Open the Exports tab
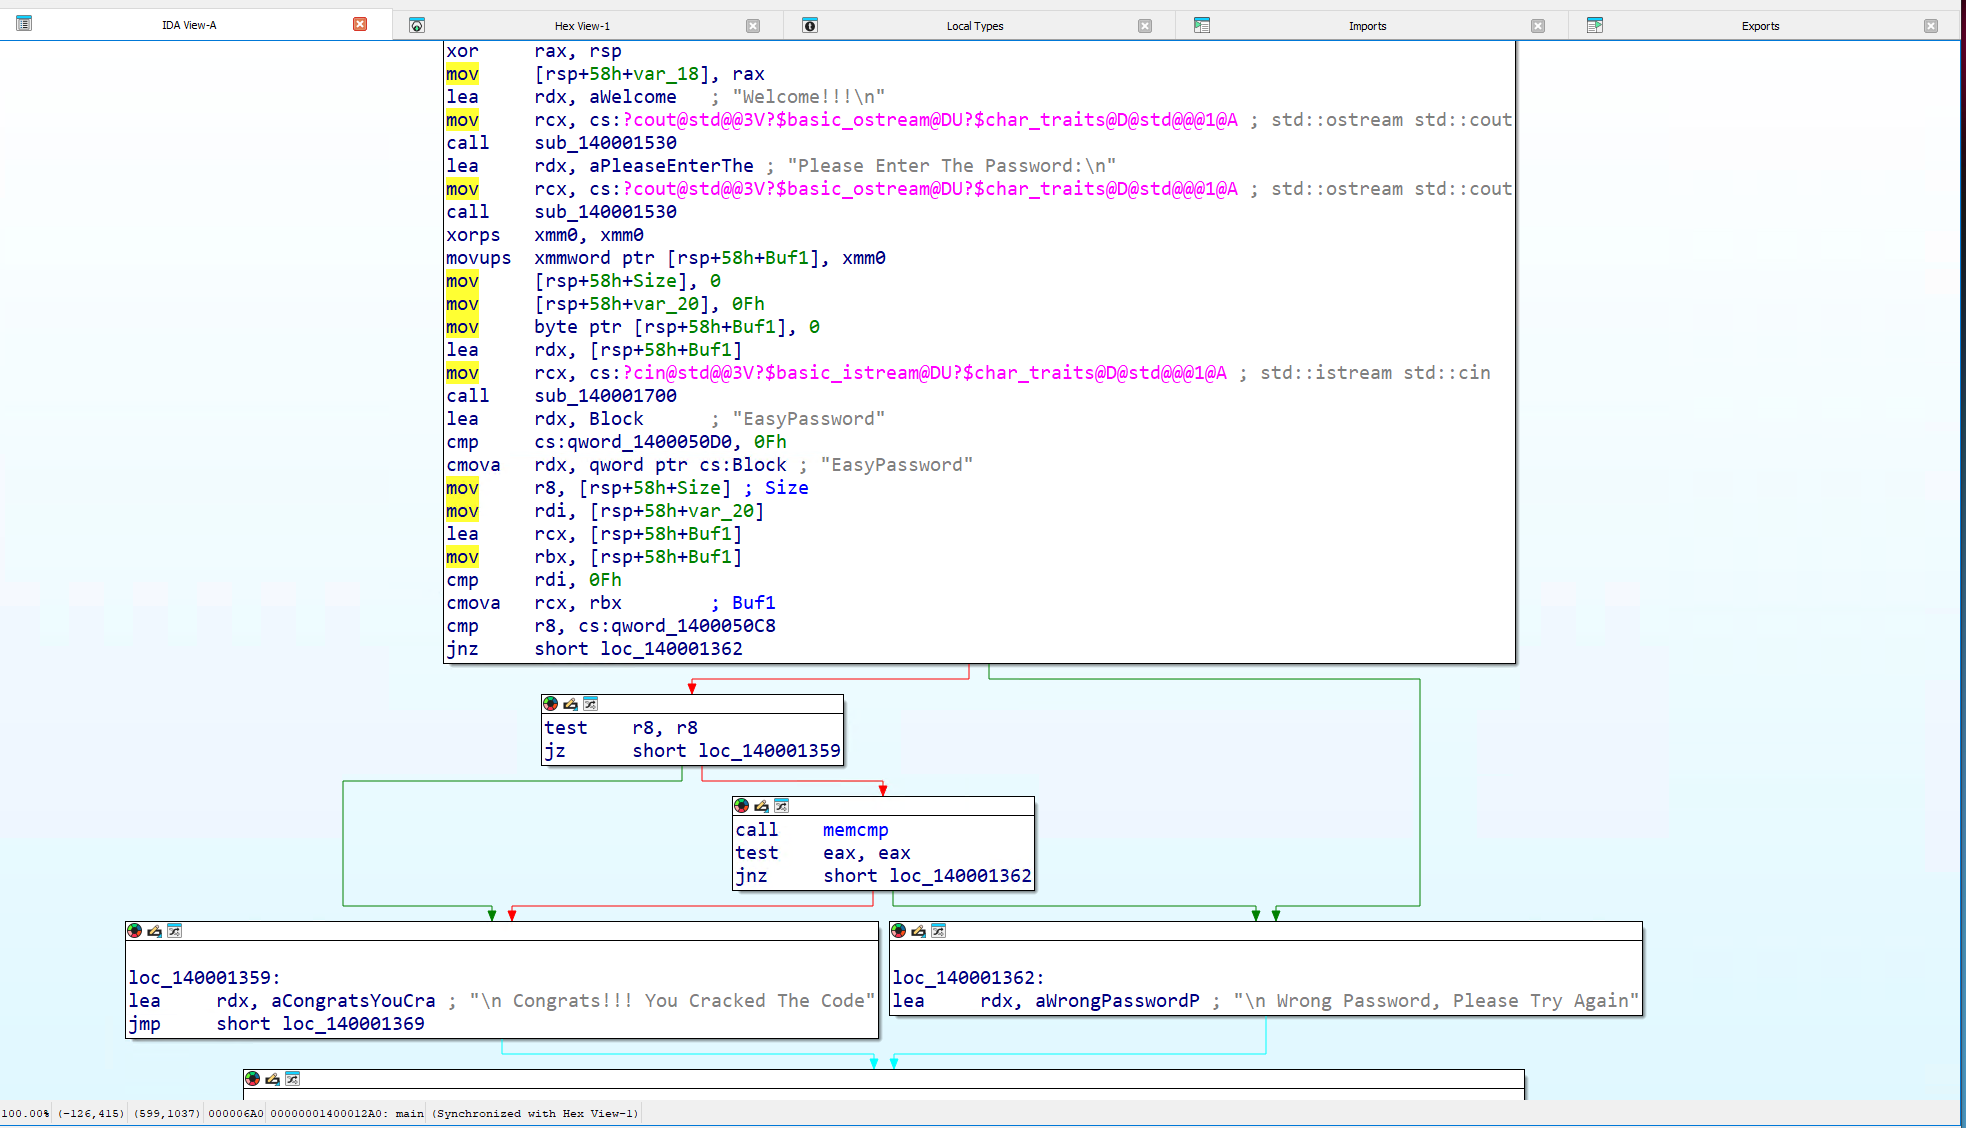The height and width of the screenshot is (1128, 1966). [1760, 26]
